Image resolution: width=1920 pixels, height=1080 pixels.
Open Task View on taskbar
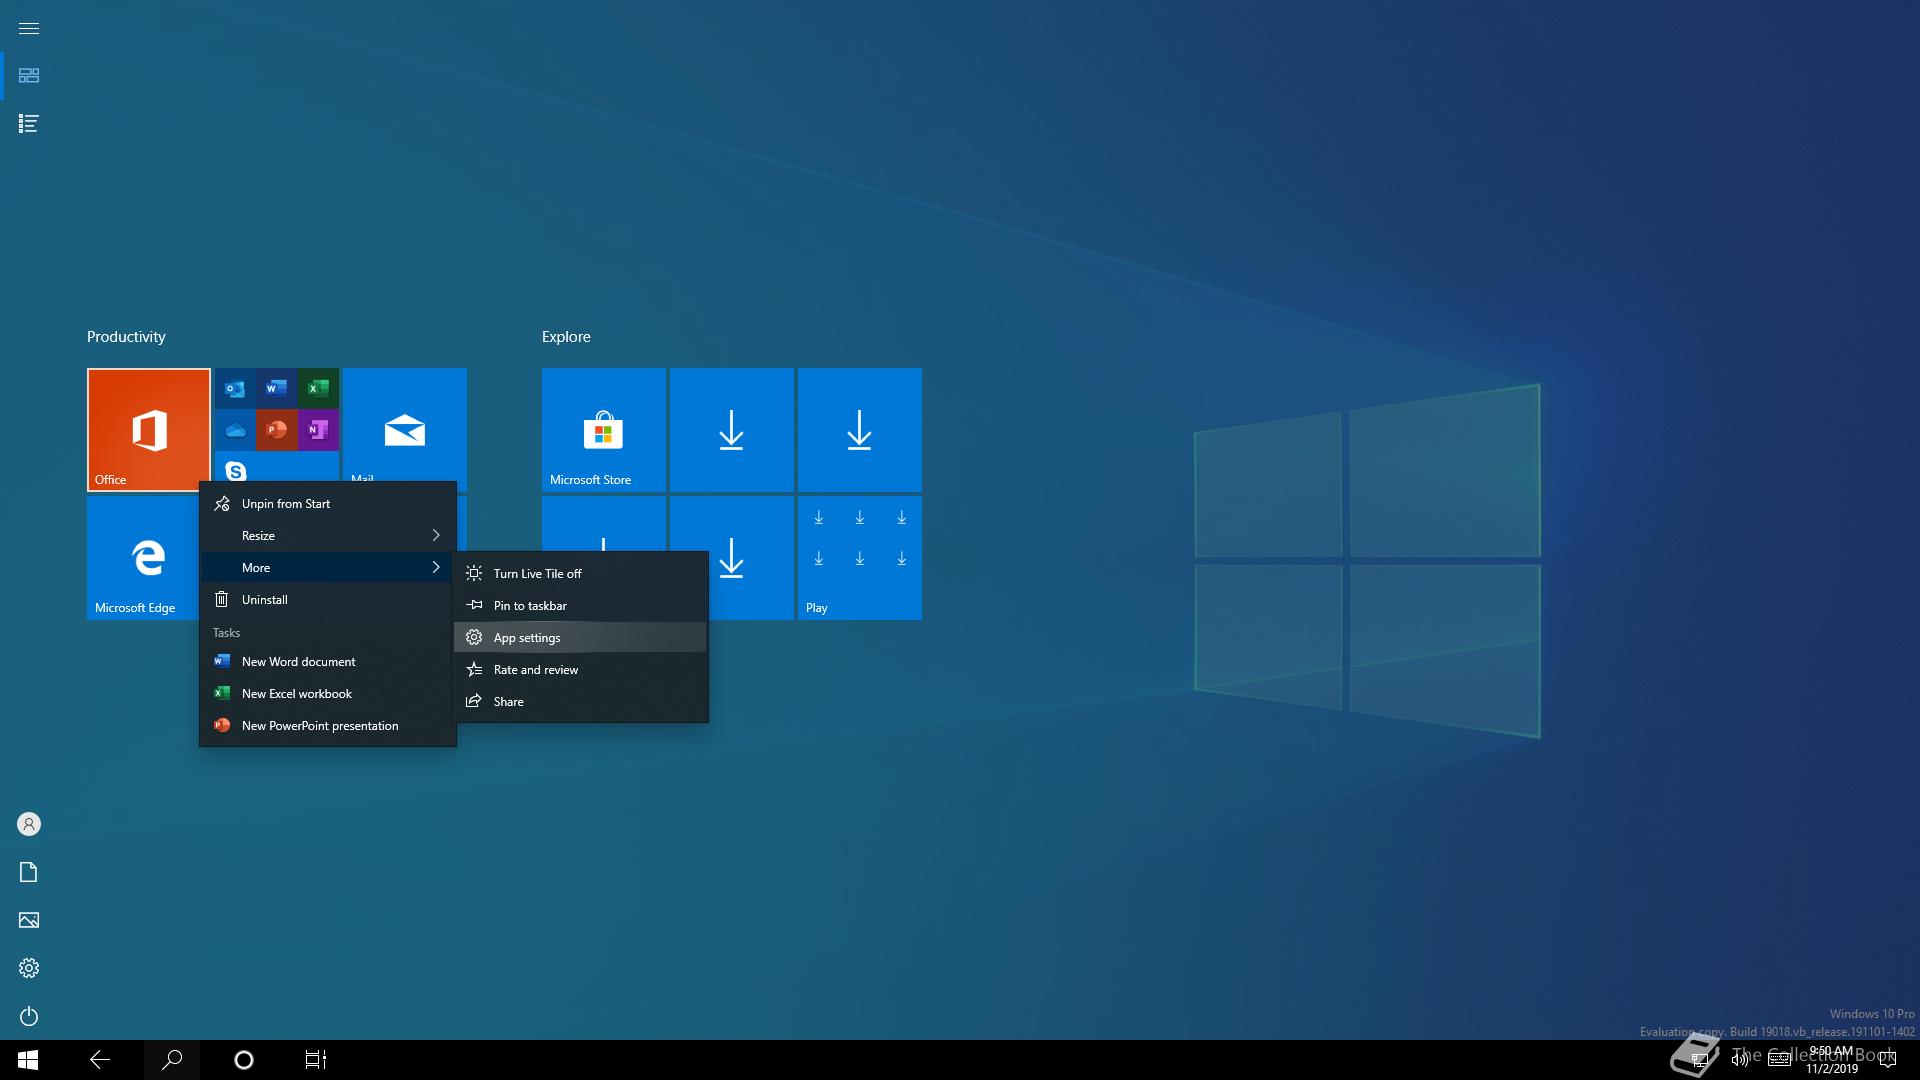(316, 1060)
